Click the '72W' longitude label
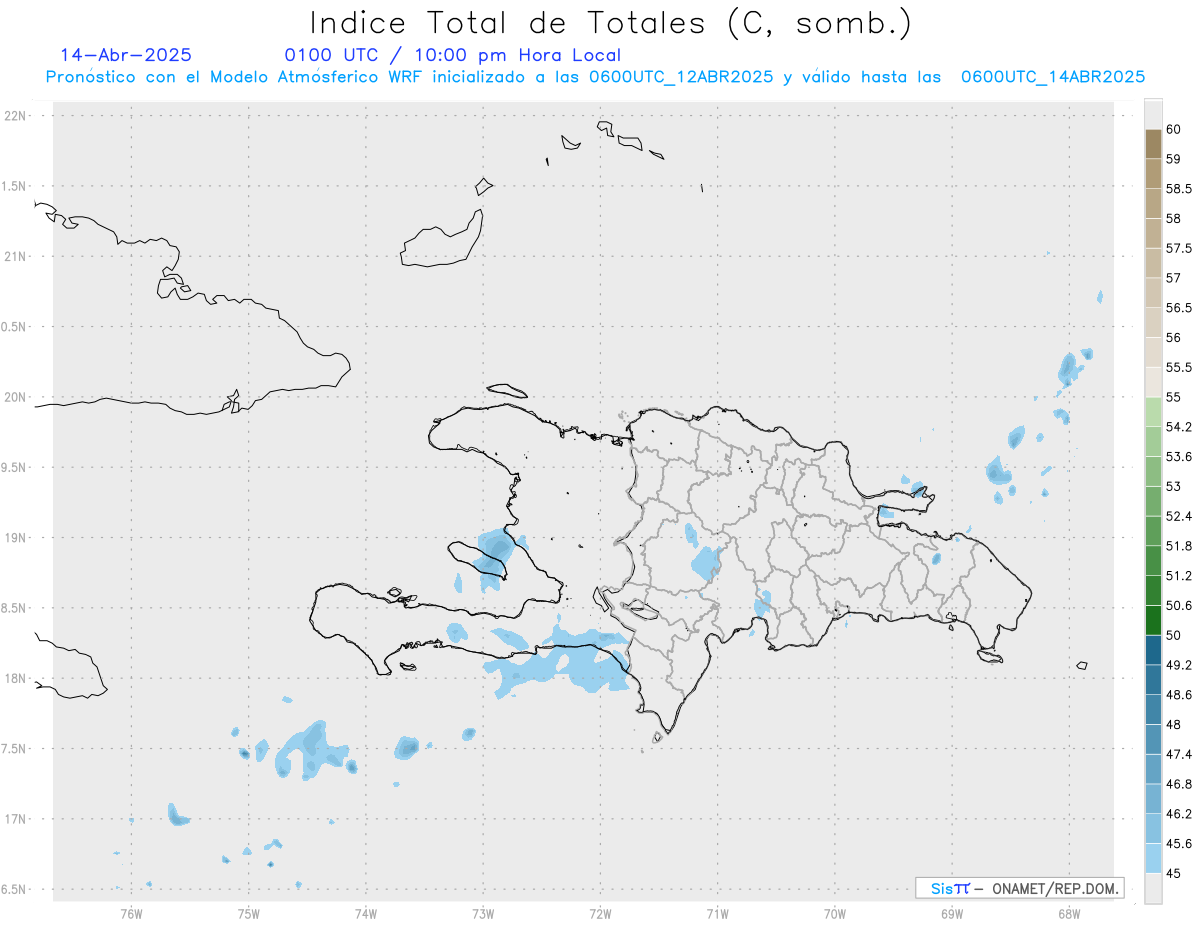Screen dimensions: 1200x927 pos(600,913)
